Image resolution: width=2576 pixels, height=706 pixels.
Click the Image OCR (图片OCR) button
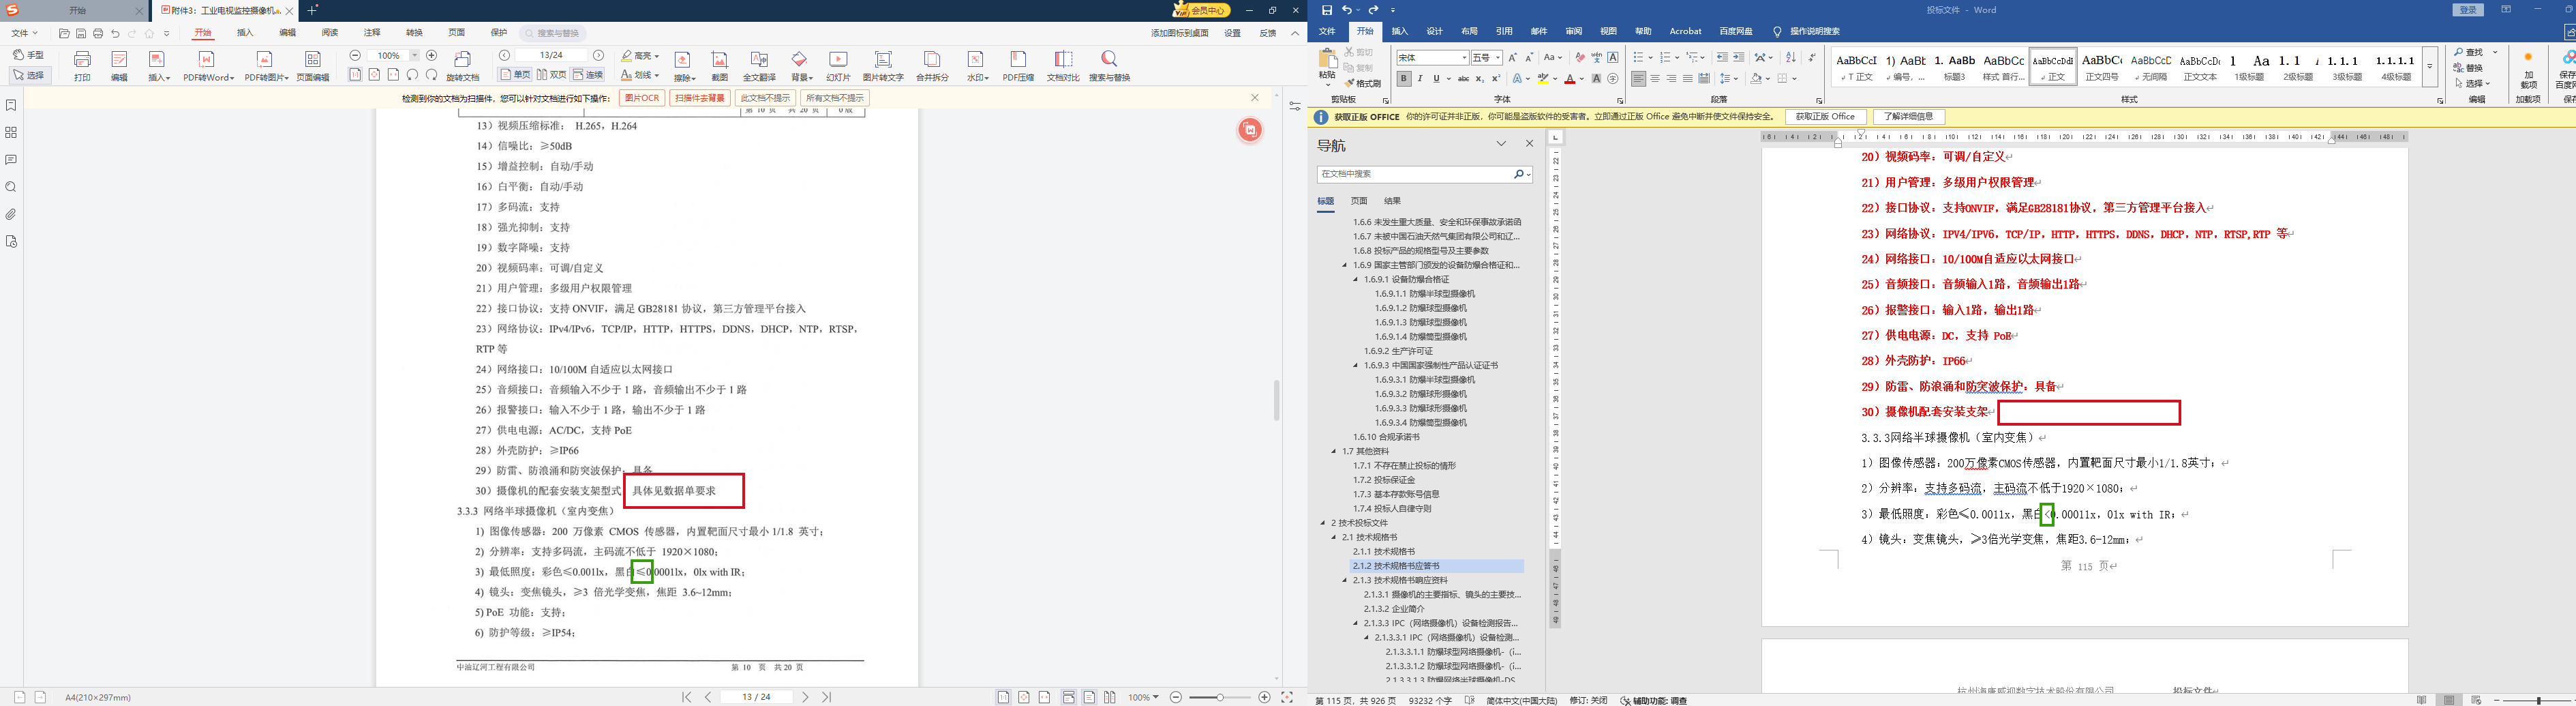(x=641, y=98)
